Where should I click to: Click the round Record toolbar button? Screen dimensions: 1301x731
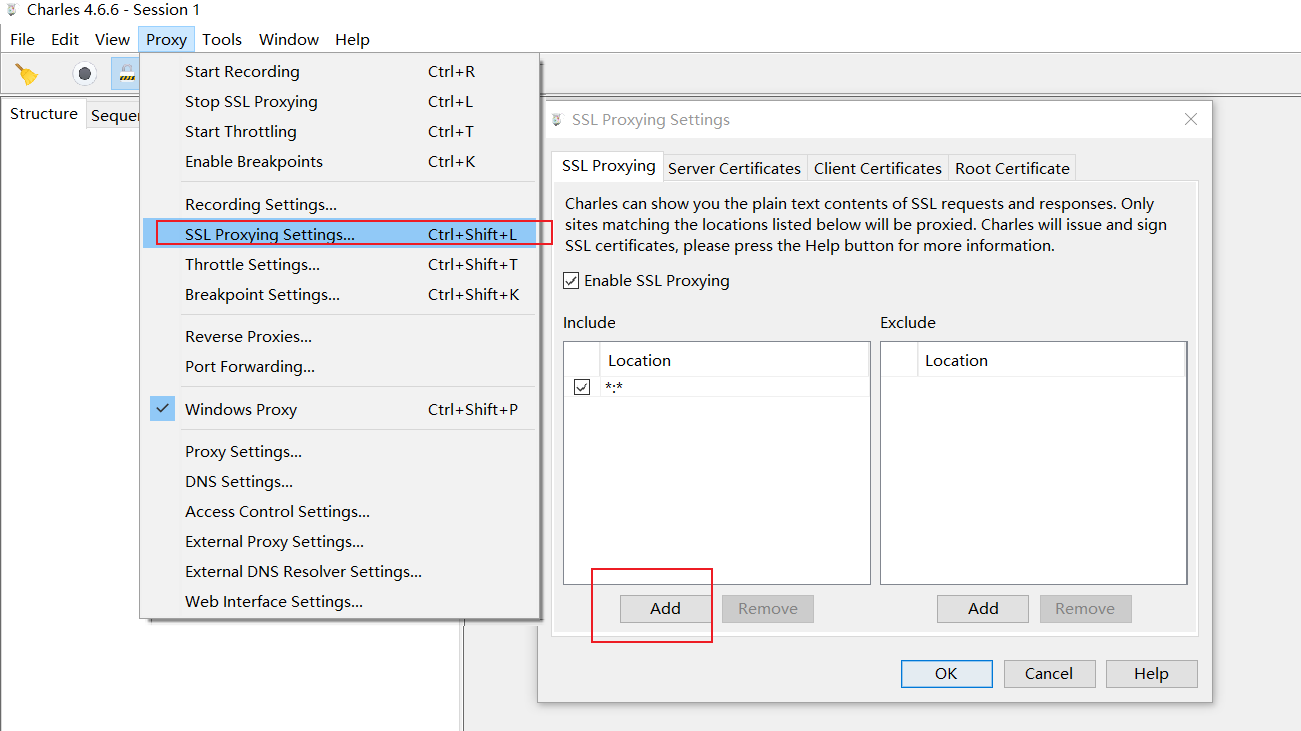(x=85, y=74)
